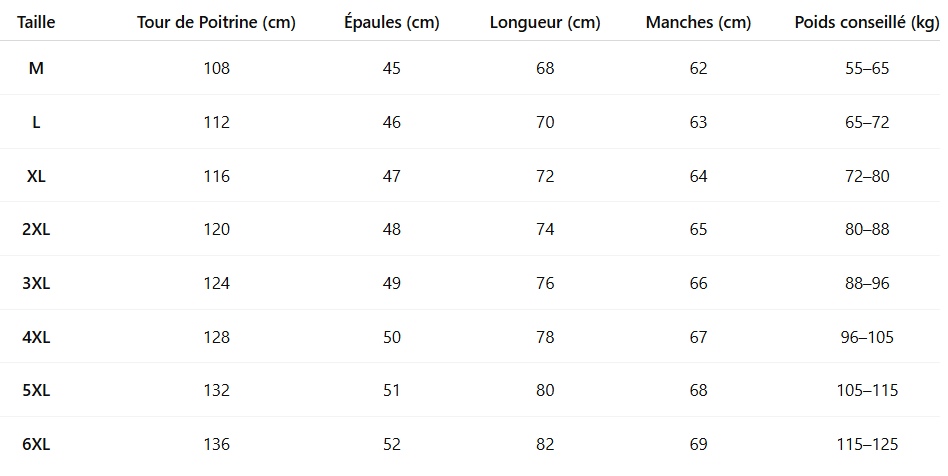The image size is (948, 476).
Task: Click the 2XL size label
Action: [x=36, y=230]
